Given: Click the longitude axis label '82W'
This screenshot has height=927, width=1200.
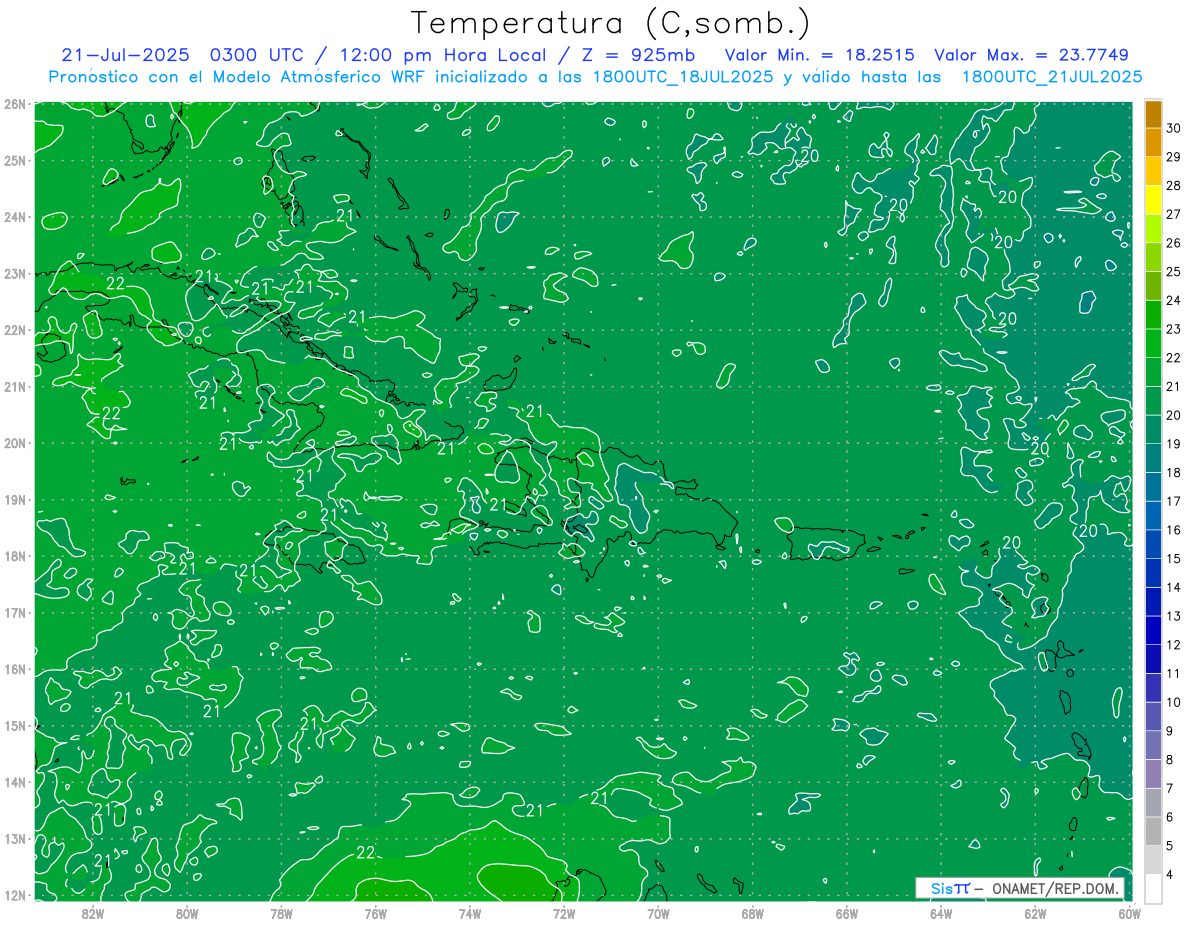Looking at the screenshot, I should pyautogui.click(x=93, y=913).
